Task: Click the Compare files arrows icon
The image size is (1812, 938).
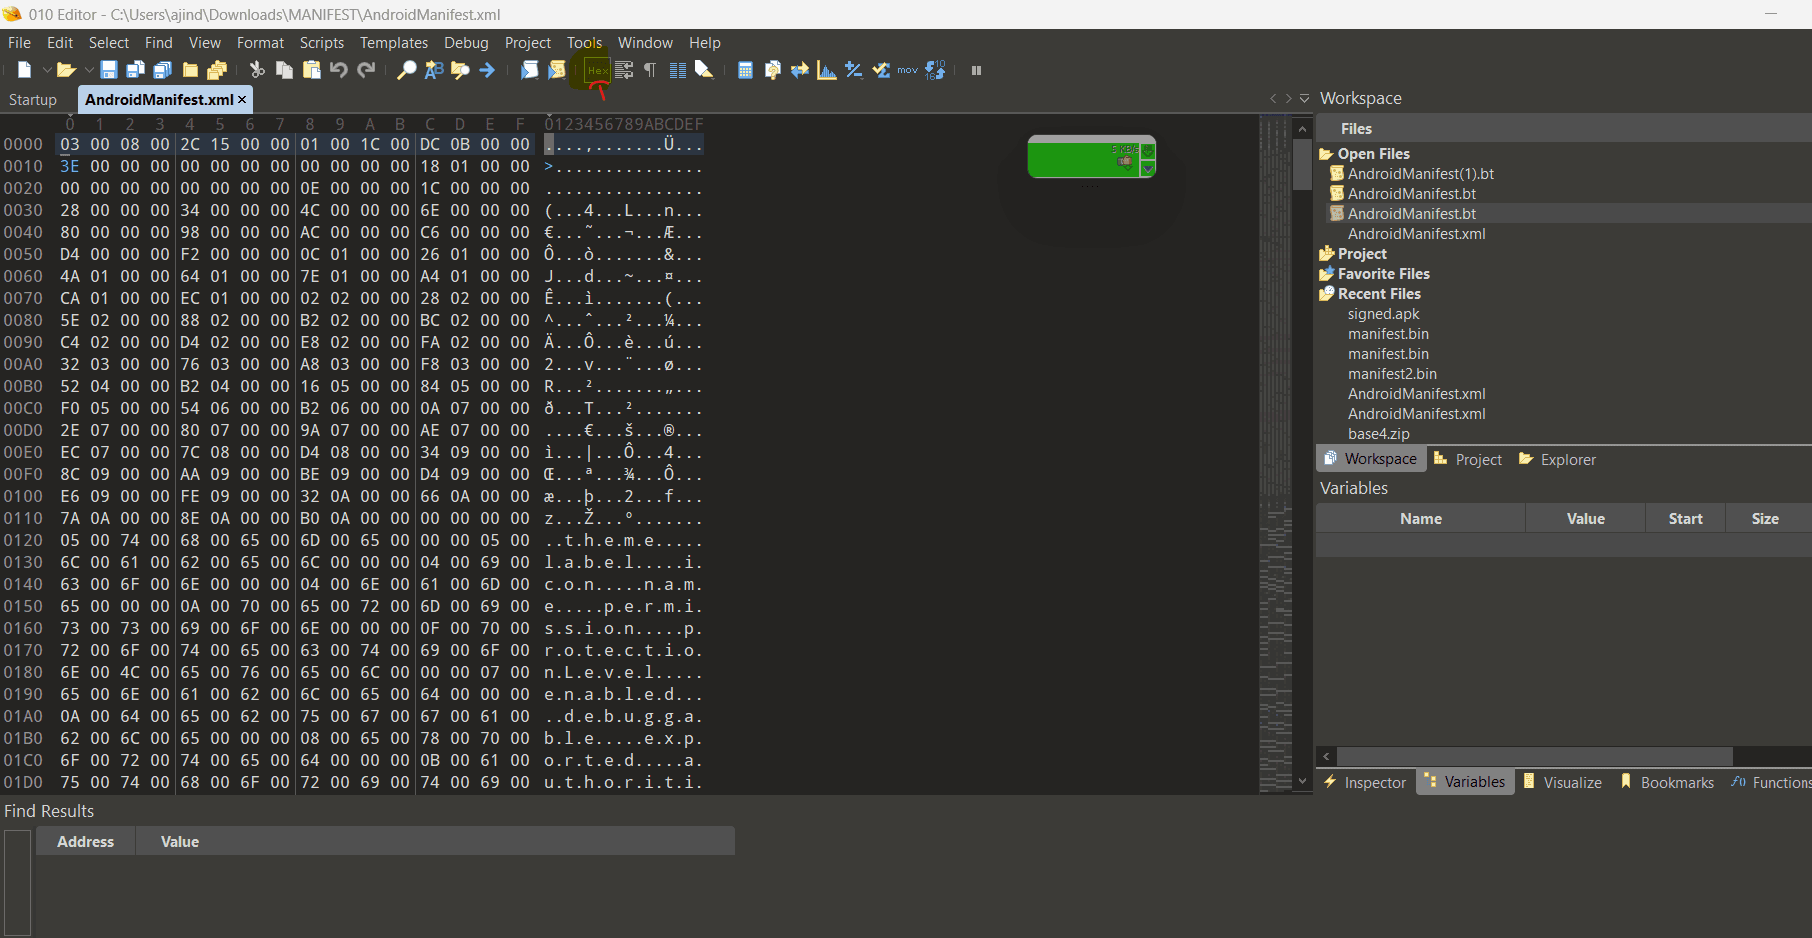Action: click(800, 70)
